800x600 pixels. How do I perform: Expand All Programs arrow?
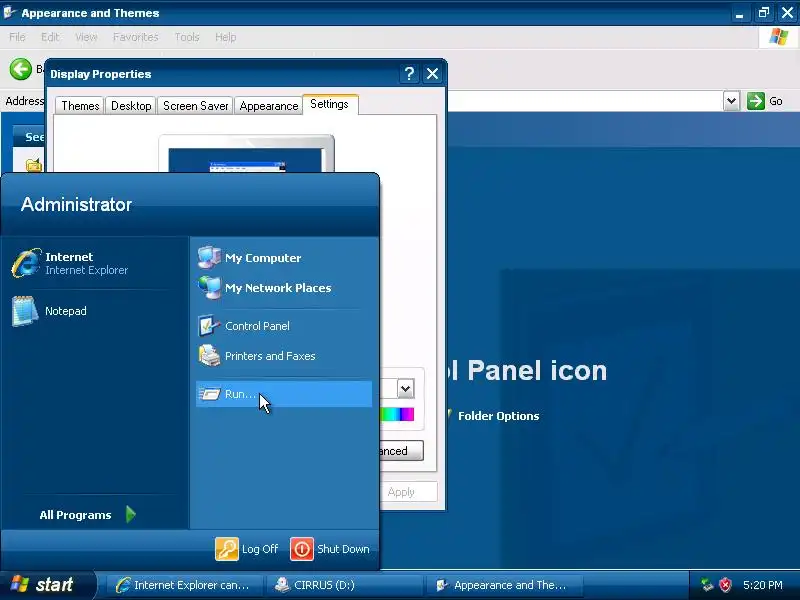point(131,514)
